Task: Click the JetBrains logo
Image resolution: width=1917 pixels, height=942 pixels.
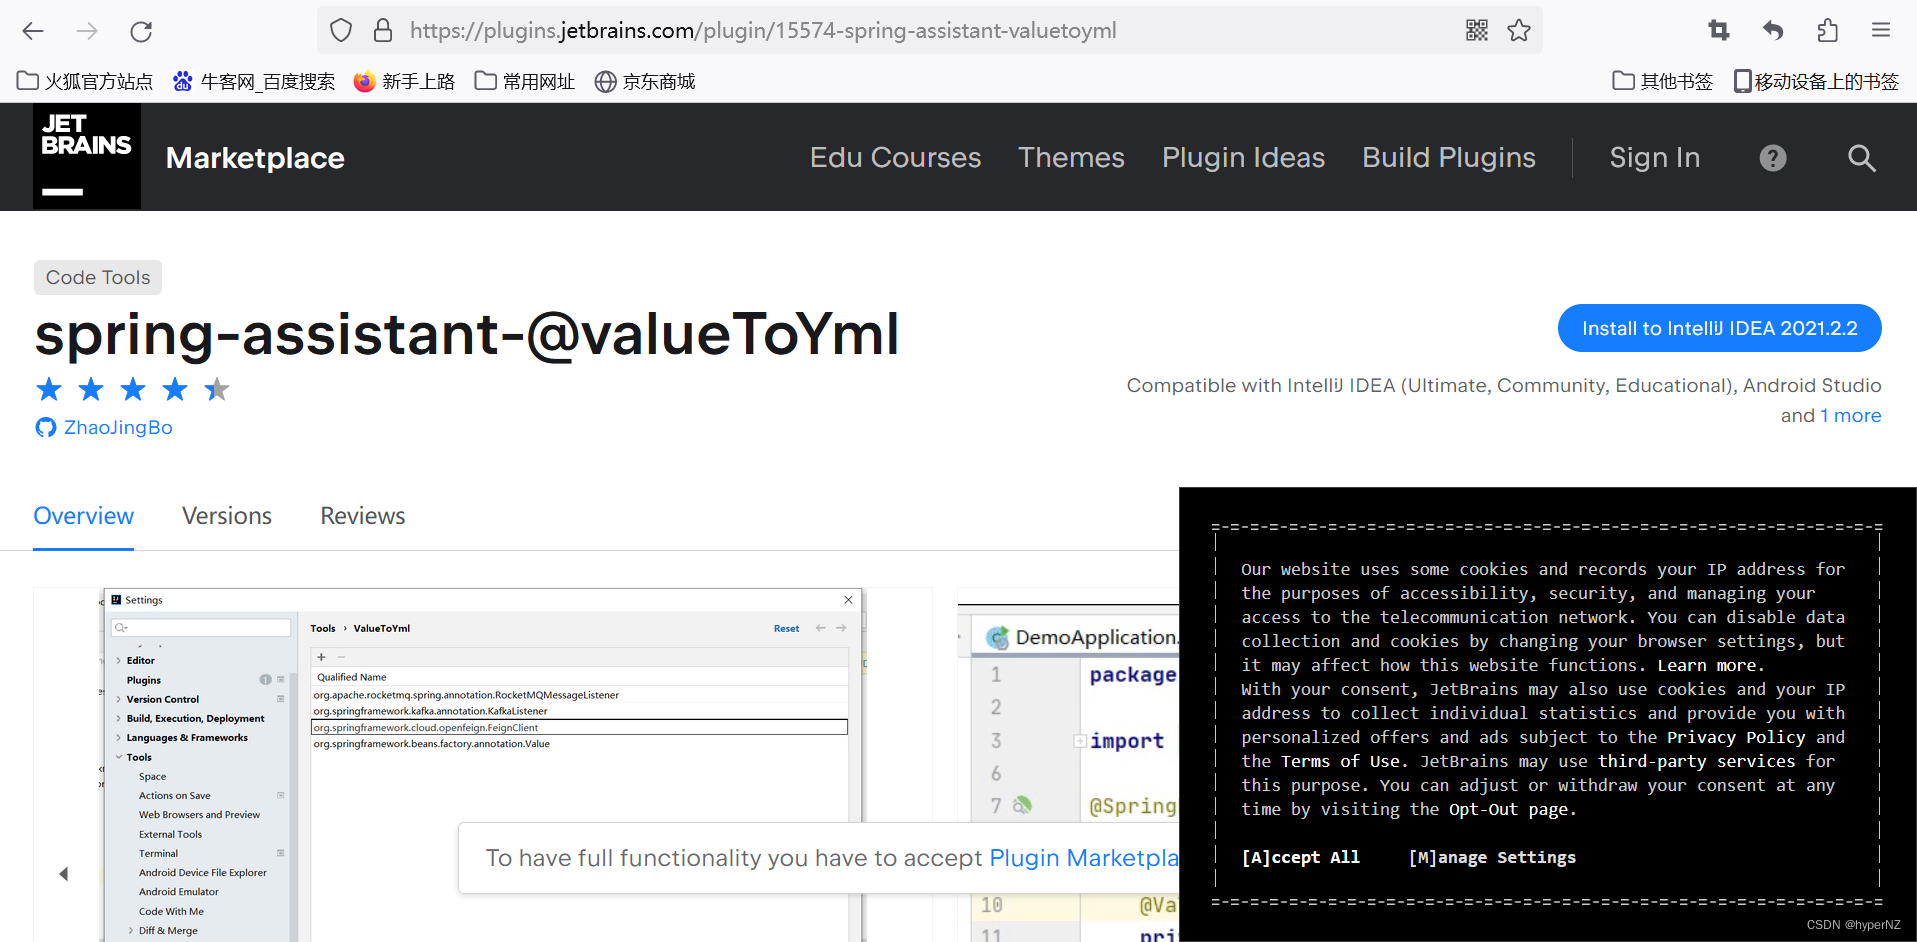Action: coord(87,156)
